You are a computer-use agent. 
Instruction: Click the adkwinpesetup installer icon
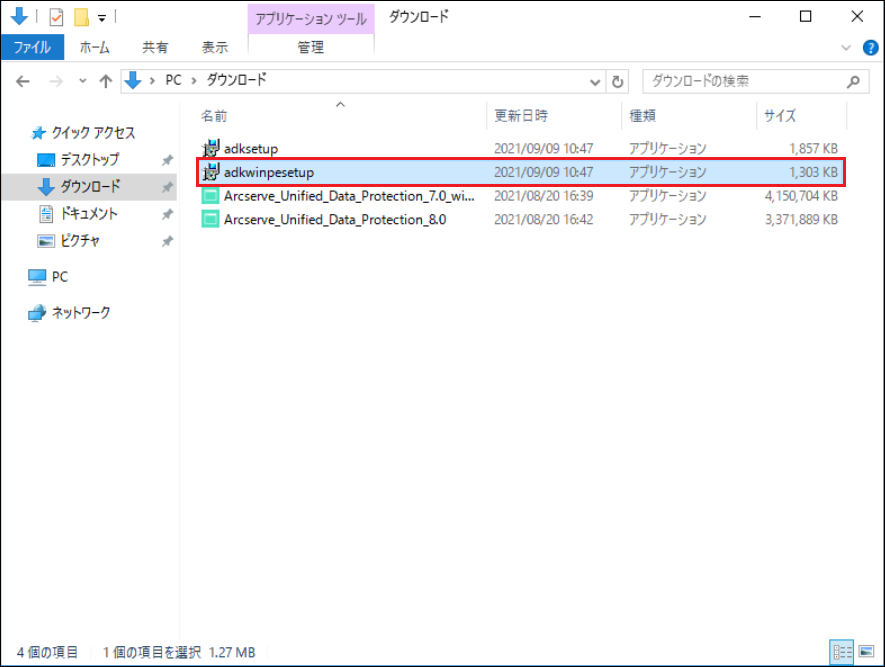[211, 172]
